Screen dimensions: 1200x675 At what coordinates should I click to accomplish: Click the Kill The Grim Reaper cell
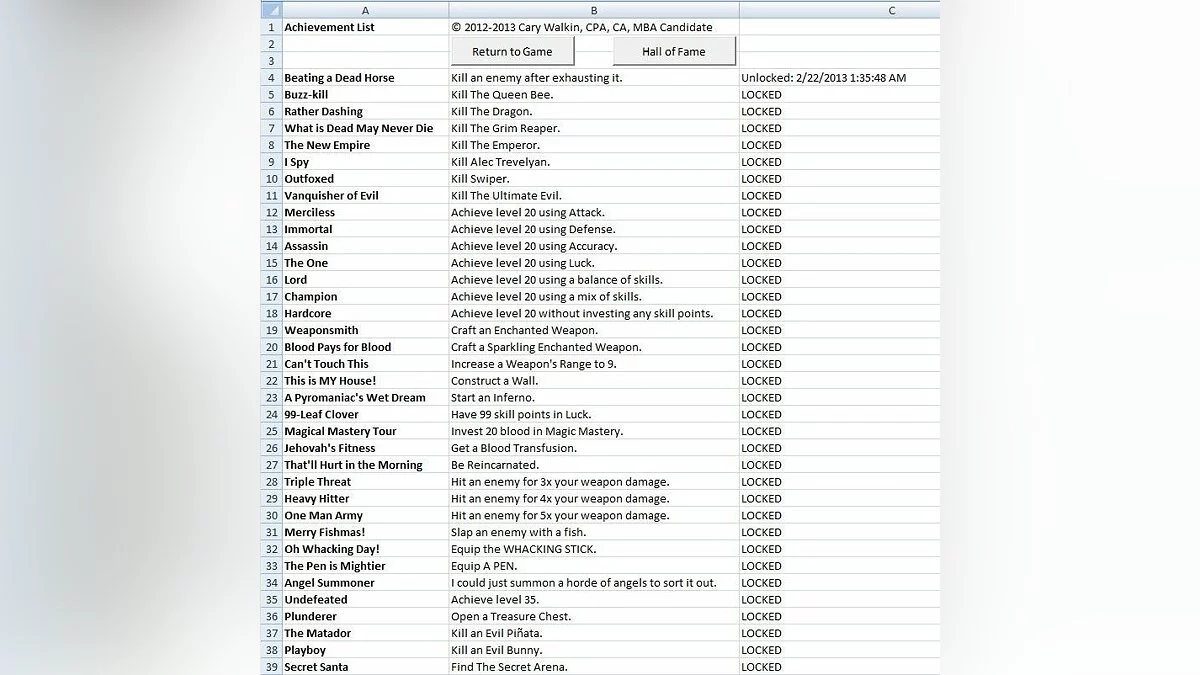click(594, 128)
